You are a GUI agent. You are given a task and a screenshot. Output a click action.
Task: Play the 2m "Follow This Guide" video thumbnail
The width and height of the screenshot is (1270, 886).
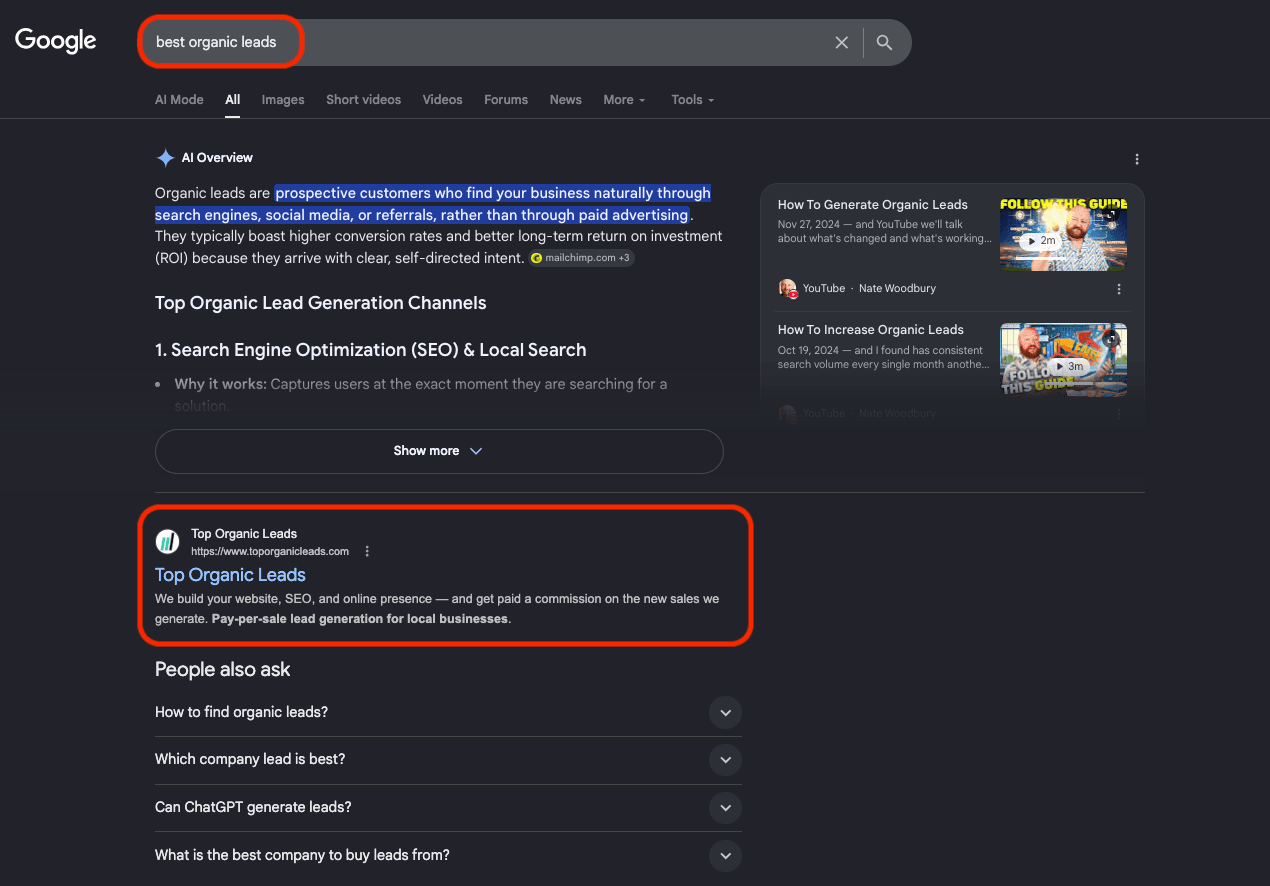click(x=1063, y=234)
